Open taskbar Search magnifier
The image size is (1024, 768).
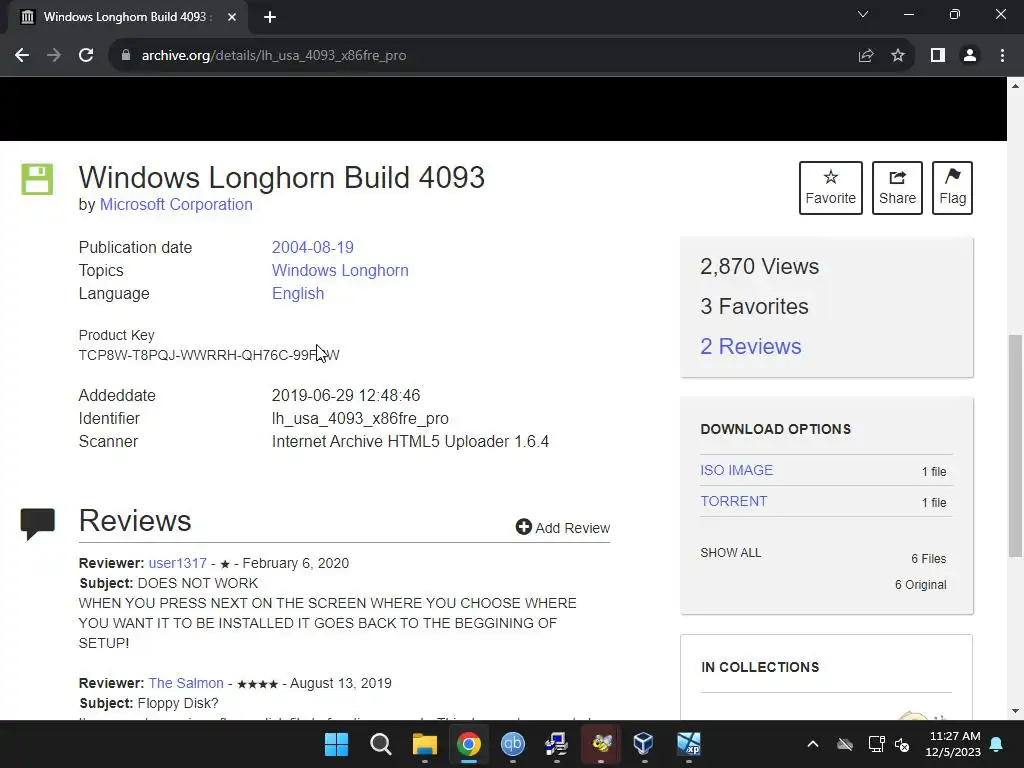381,744
